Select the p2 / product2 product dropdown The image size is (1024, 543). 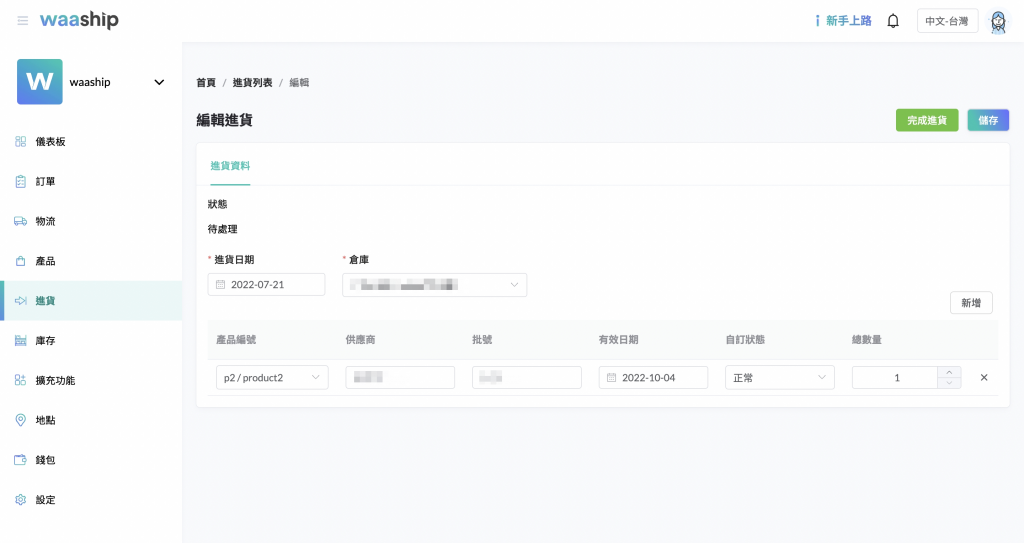coord(271,377)
